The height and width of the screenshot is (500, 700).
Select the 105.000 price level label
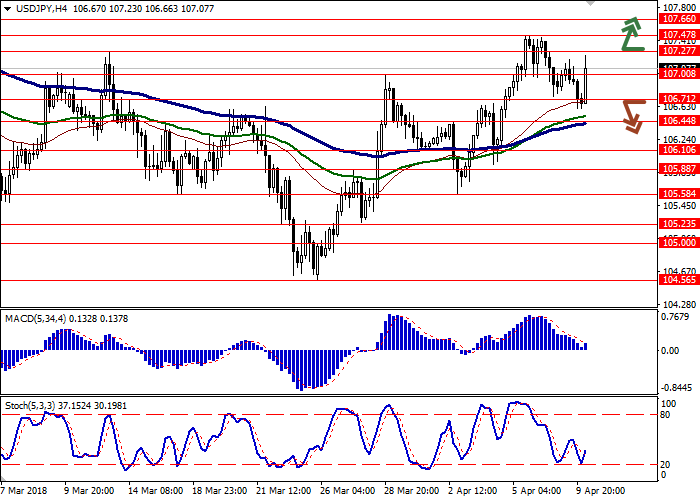click(x=679, y=242)
